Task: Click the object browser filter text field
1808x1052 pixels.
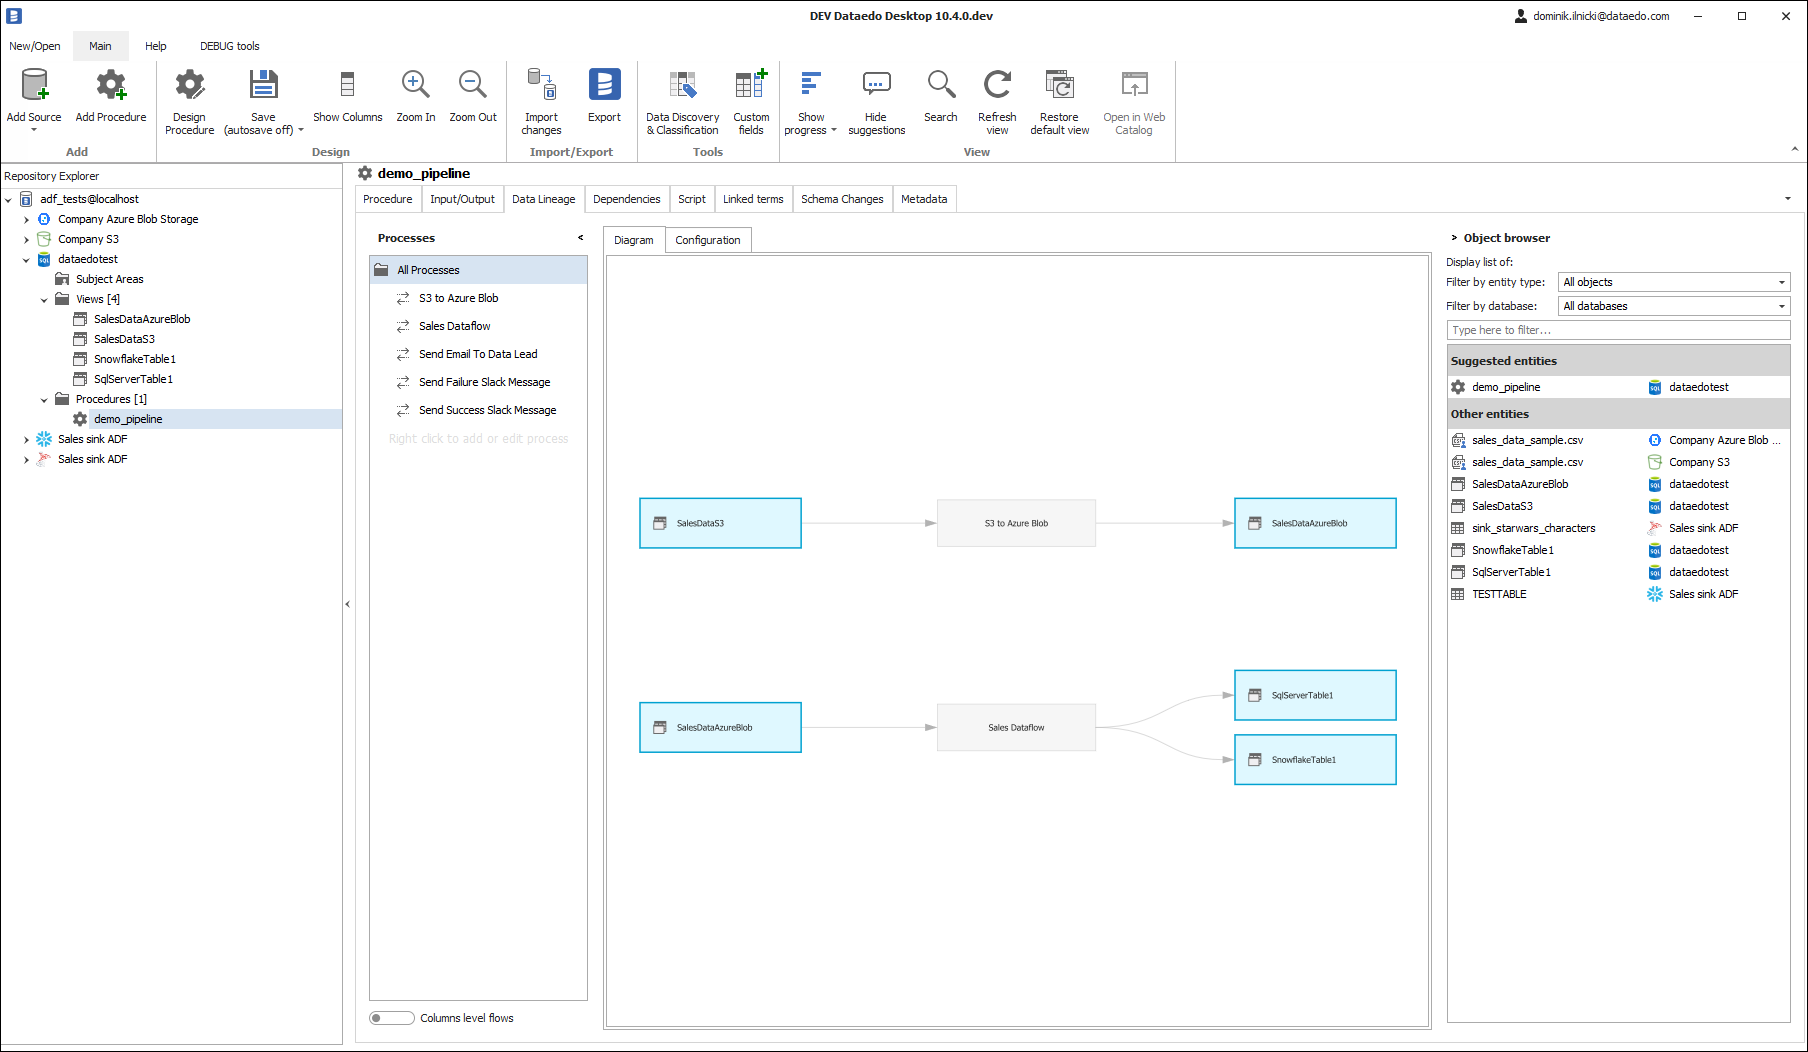Action: [x=1617, y=330]
